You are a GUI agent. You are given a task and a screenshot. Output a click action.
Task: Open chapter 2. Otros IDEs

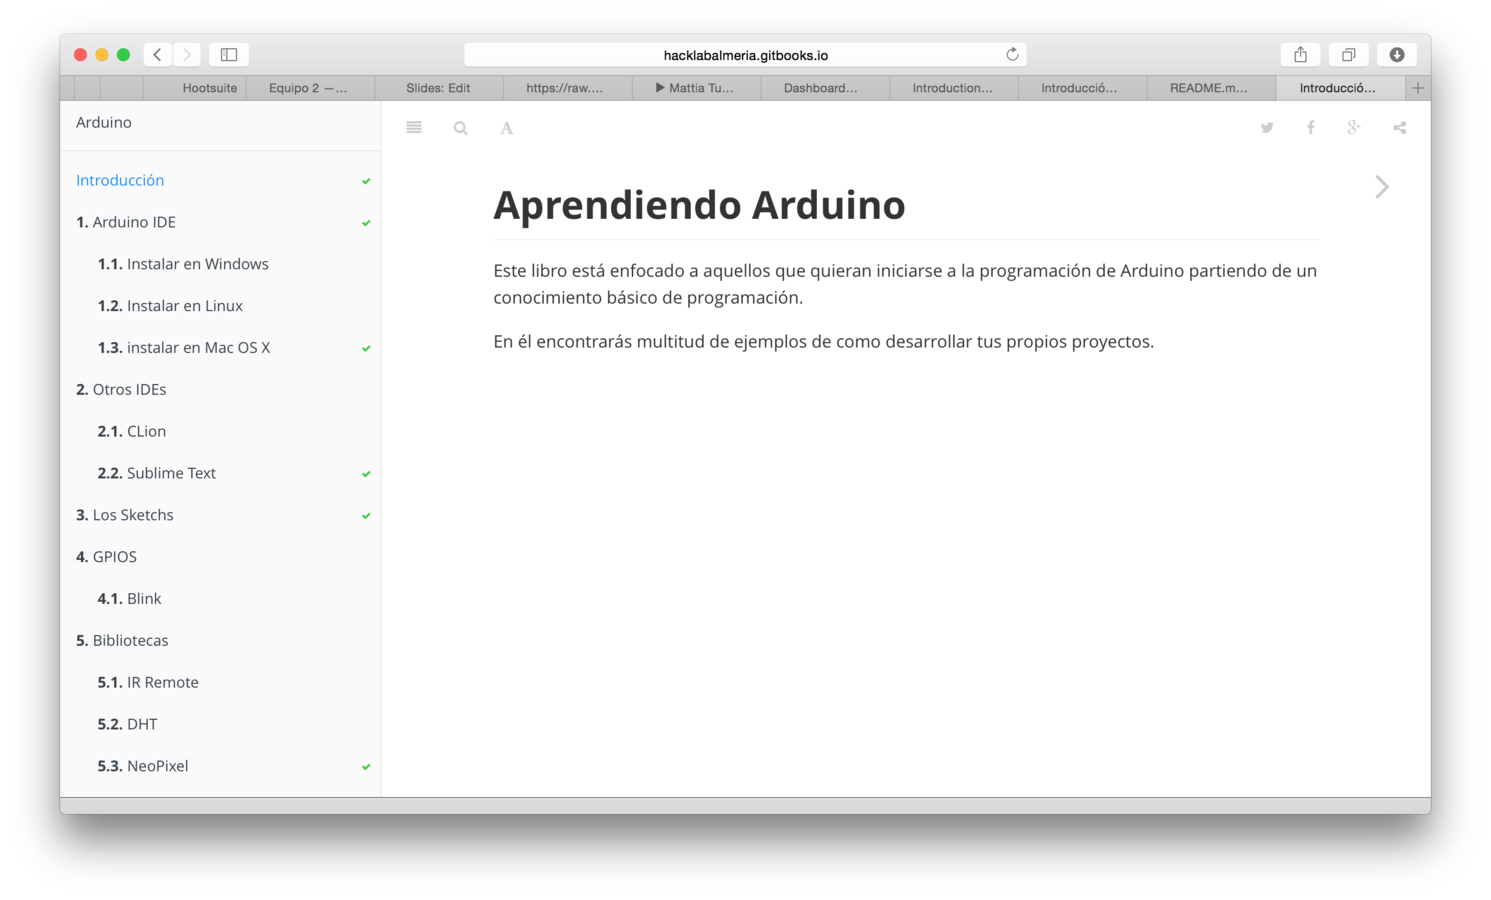pos(121,390)
